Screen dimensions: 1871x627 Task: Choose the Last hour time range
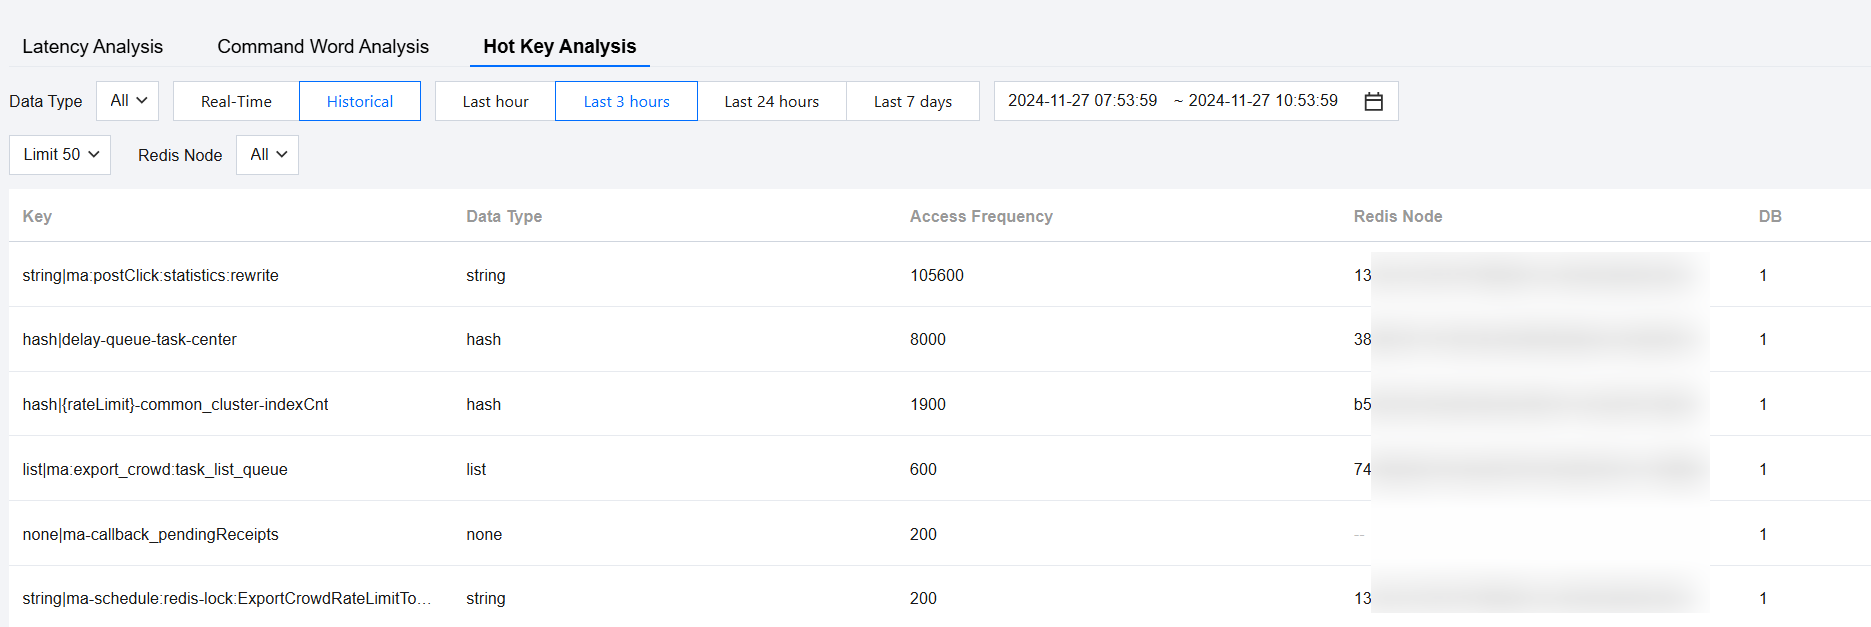click(495, 101)
